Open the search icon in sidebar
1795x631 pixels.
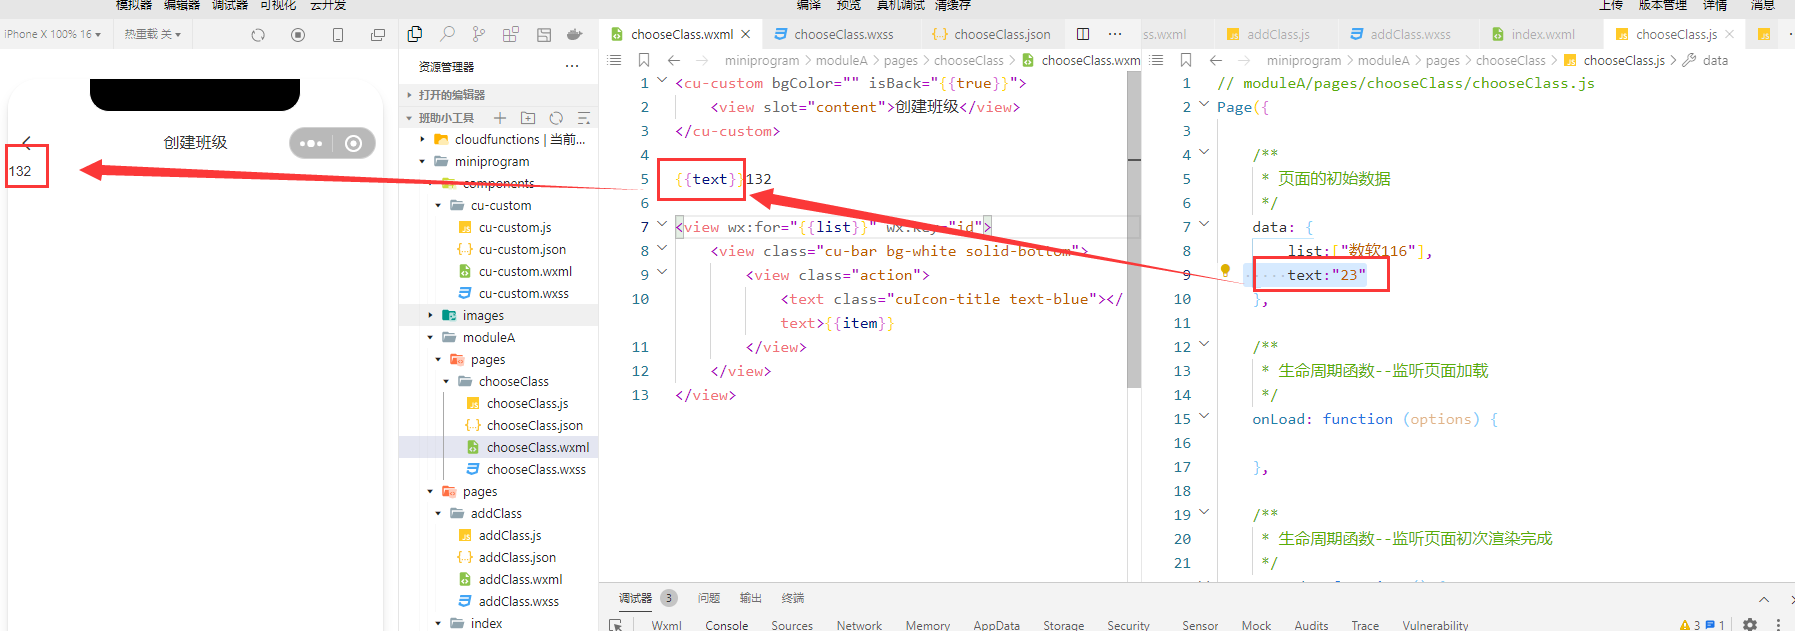pyautogui.click(x=447, y=34)
